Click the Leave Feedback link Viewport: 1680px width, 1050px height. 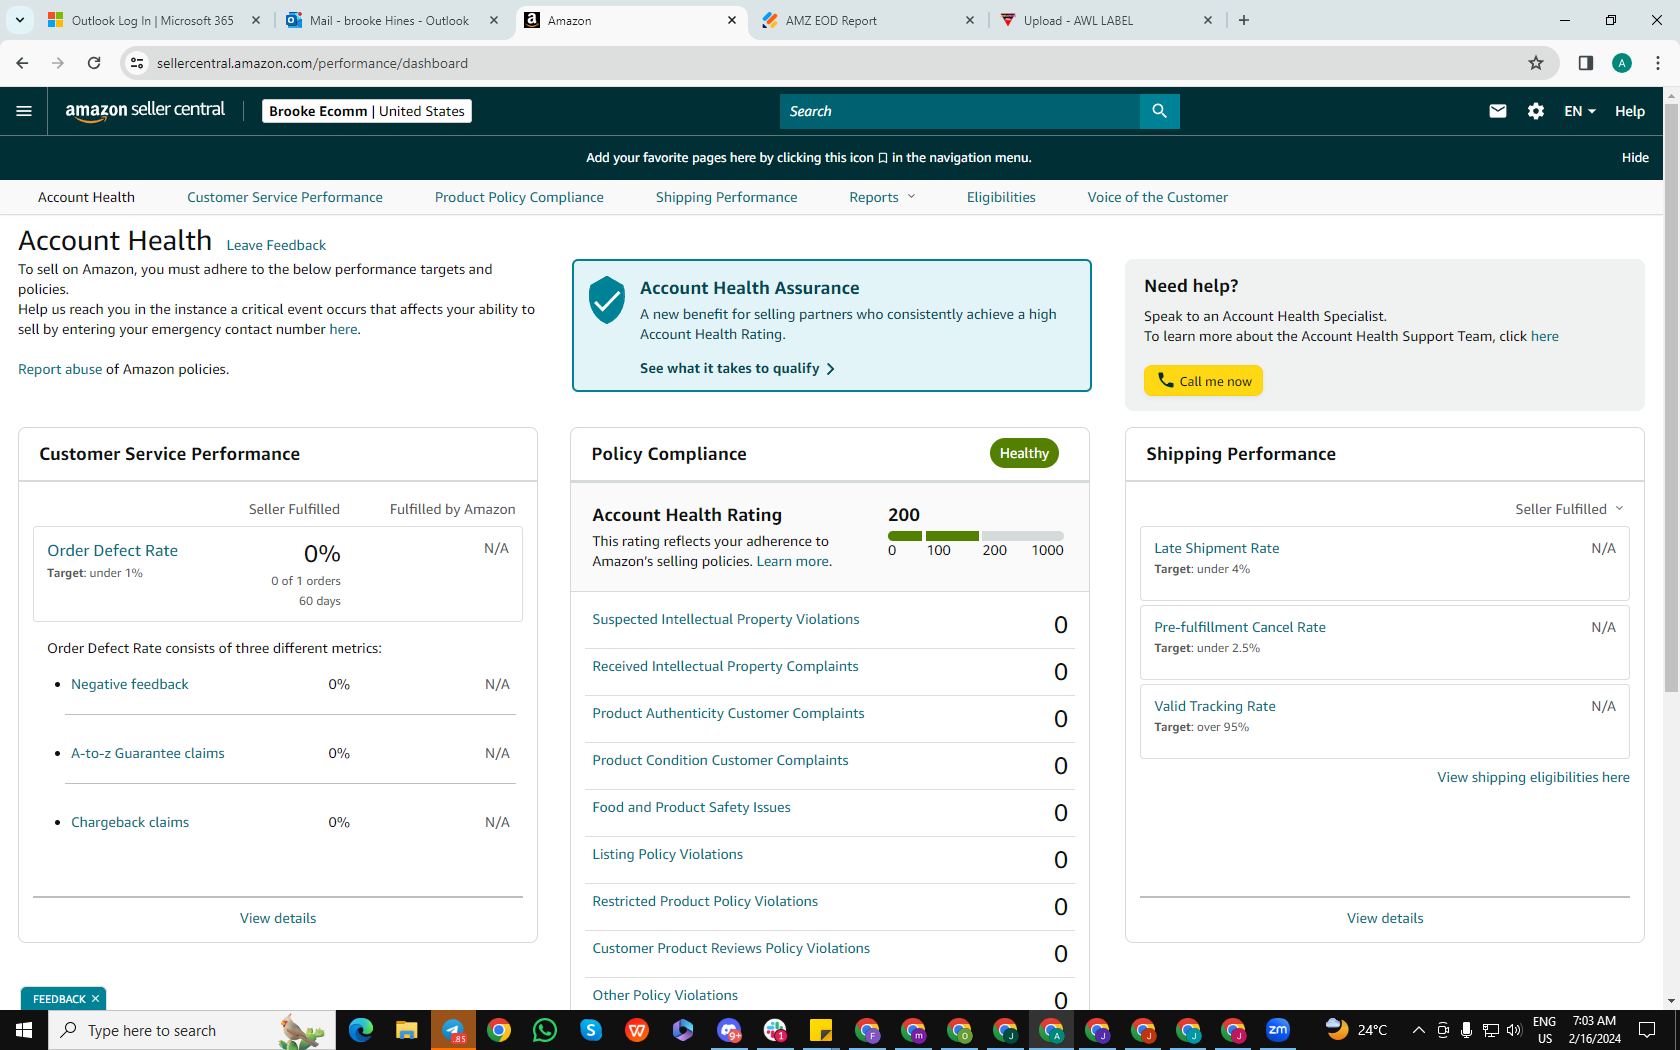[x=276, y=245]
